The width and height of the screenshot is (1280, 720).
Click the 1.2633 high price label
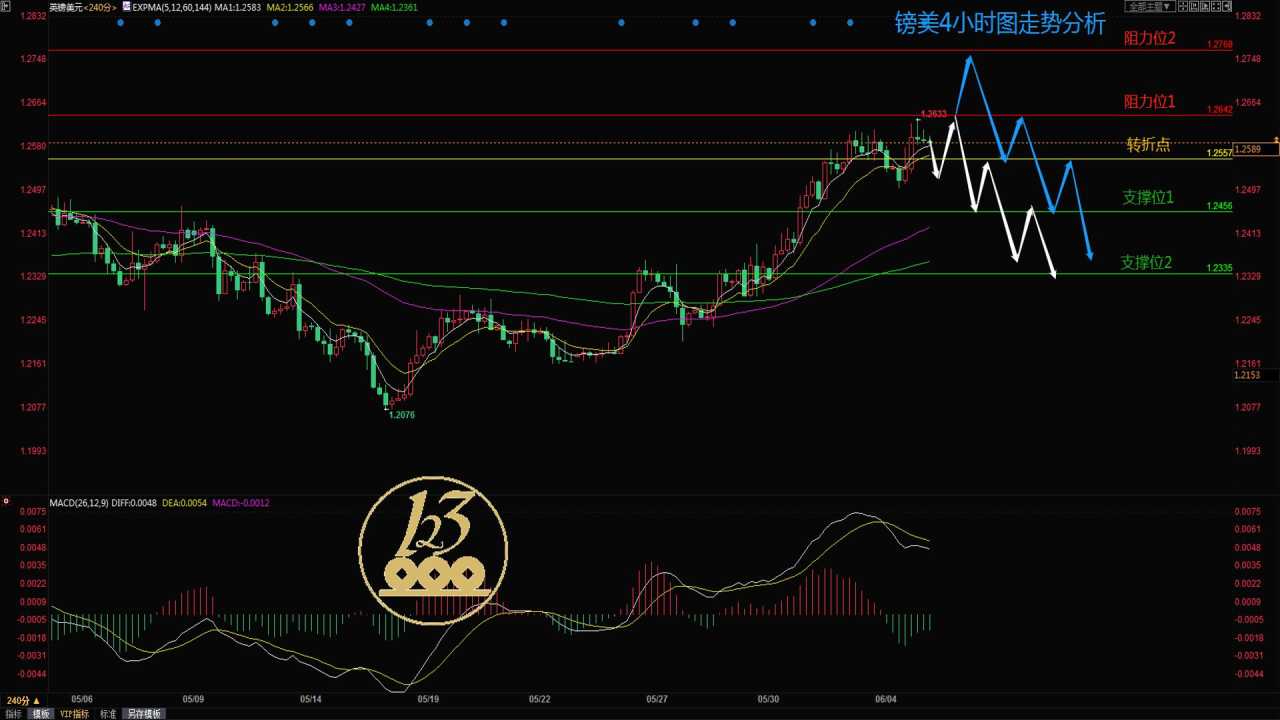point(934,114)
